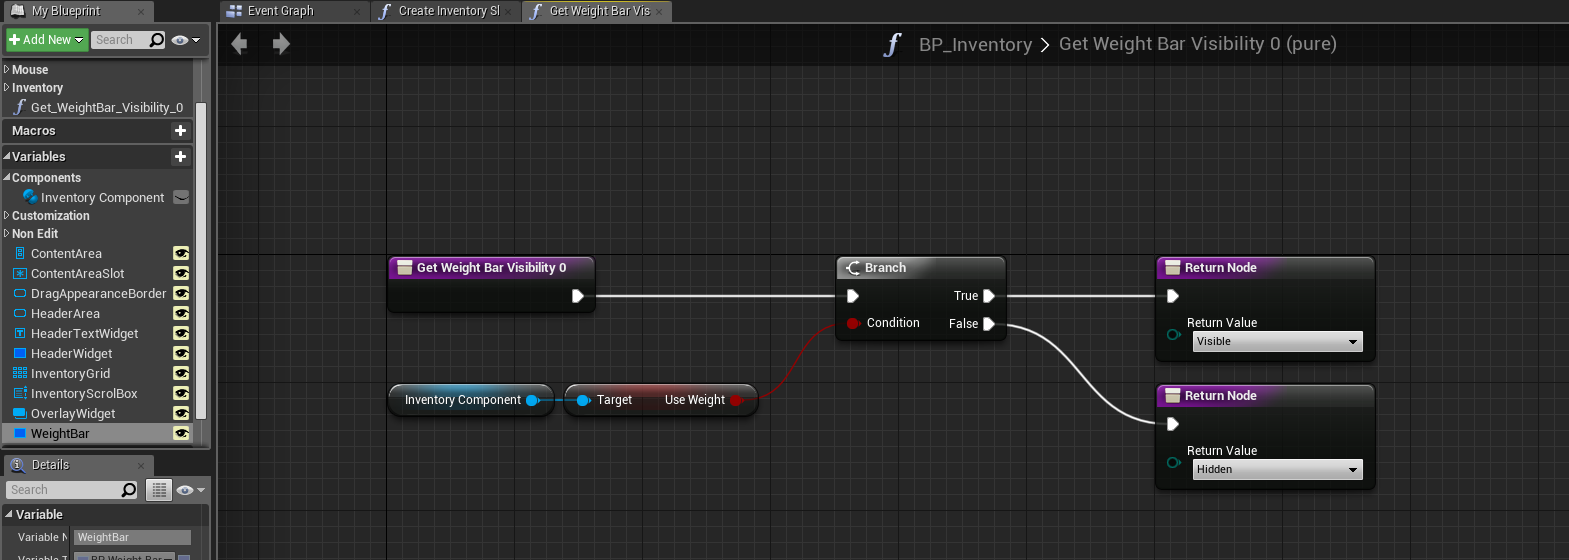Viewport: 1569px width, 560px height.
Task: Toggle visibility eye for OverlayWidget variable
Action: tap(181, 414)
